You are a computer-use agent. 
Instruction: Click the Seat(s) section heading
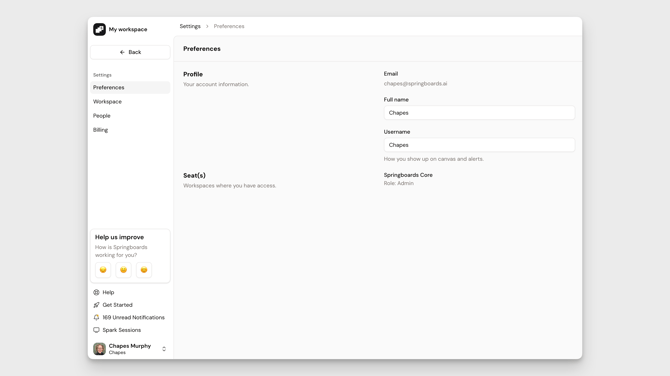pyautogui.click(x=194, y=175)
